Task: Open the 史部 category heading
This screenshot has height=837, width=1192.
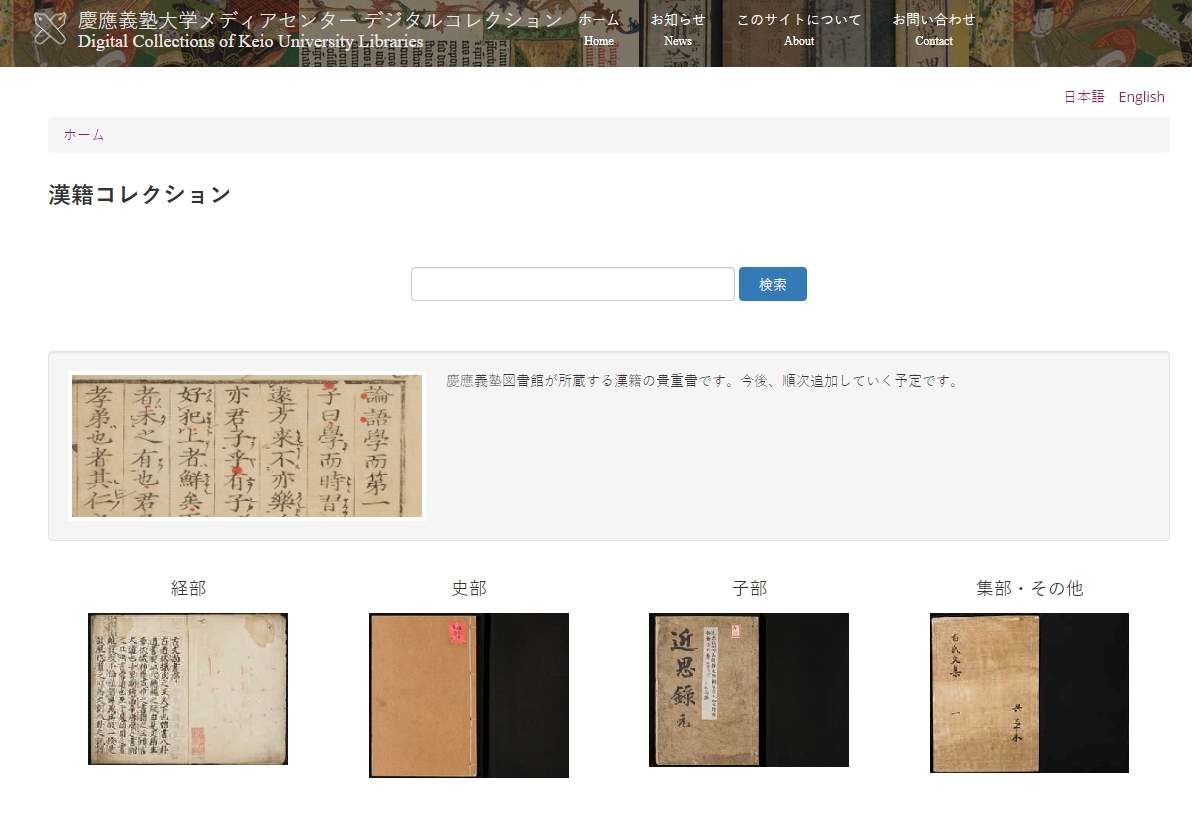Action: (x=469, y=589)
